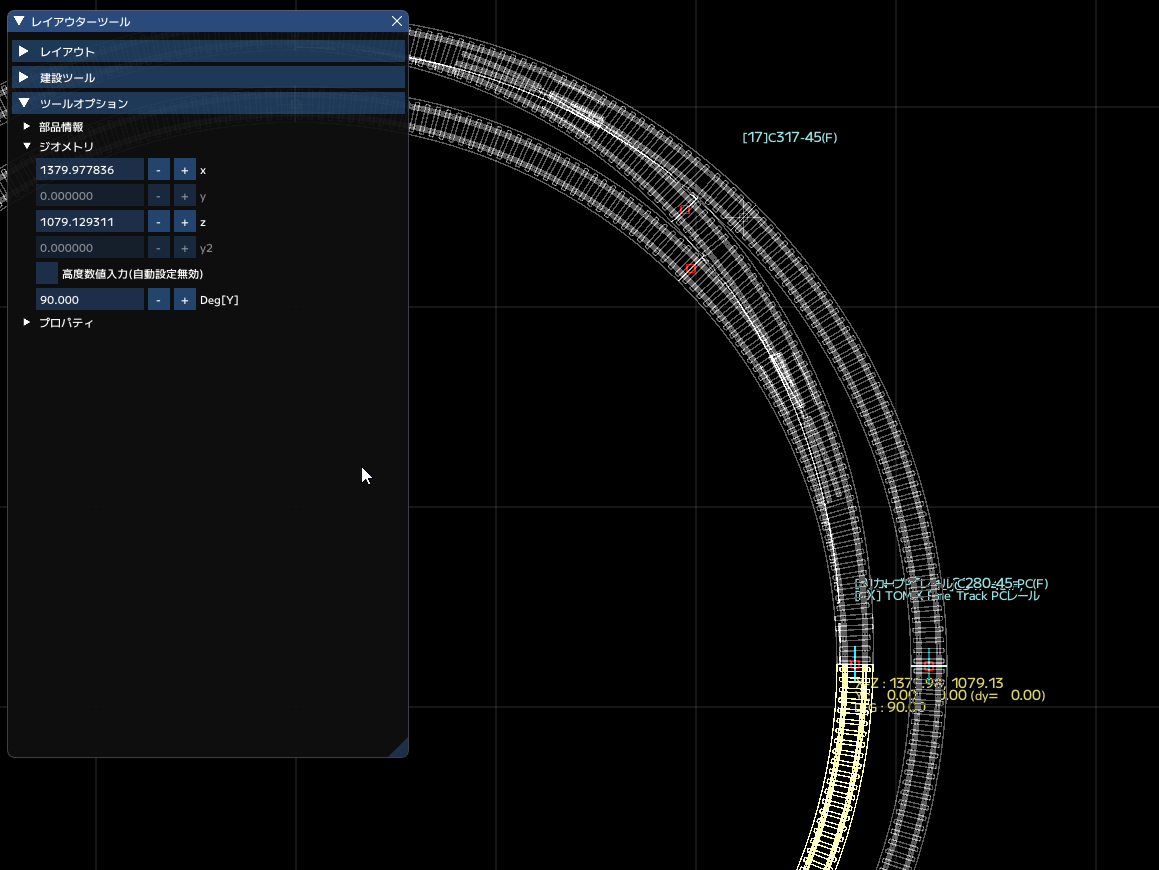Viewport: 1159px width, 870px height.
Task: Select the [17]C317-45(F) track label
Action: pyautogui.click(x=789, y=137)
